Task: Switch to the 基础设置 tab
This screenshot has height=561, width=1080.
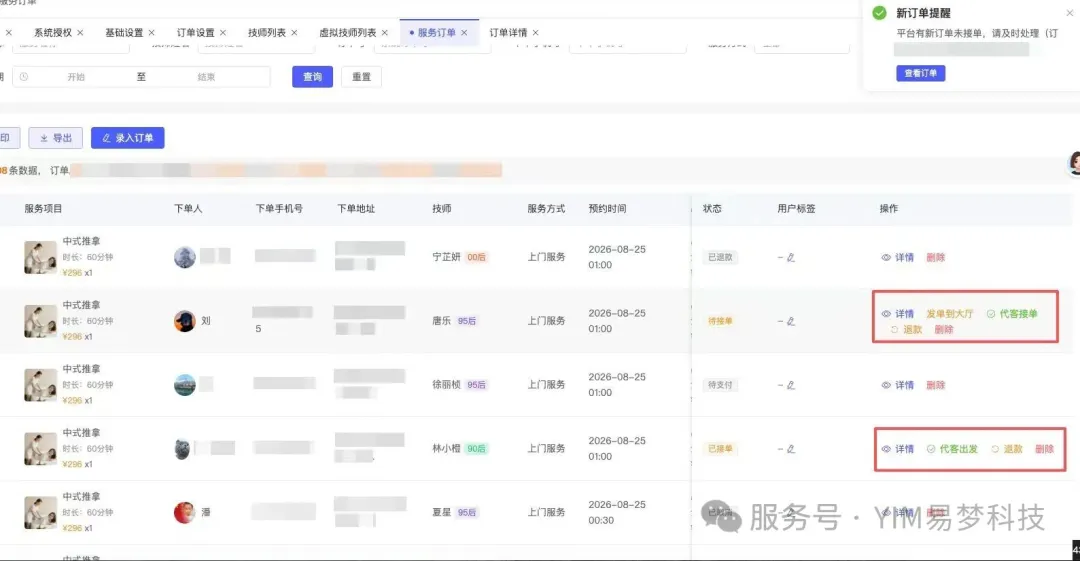Action: pos(124,32)
